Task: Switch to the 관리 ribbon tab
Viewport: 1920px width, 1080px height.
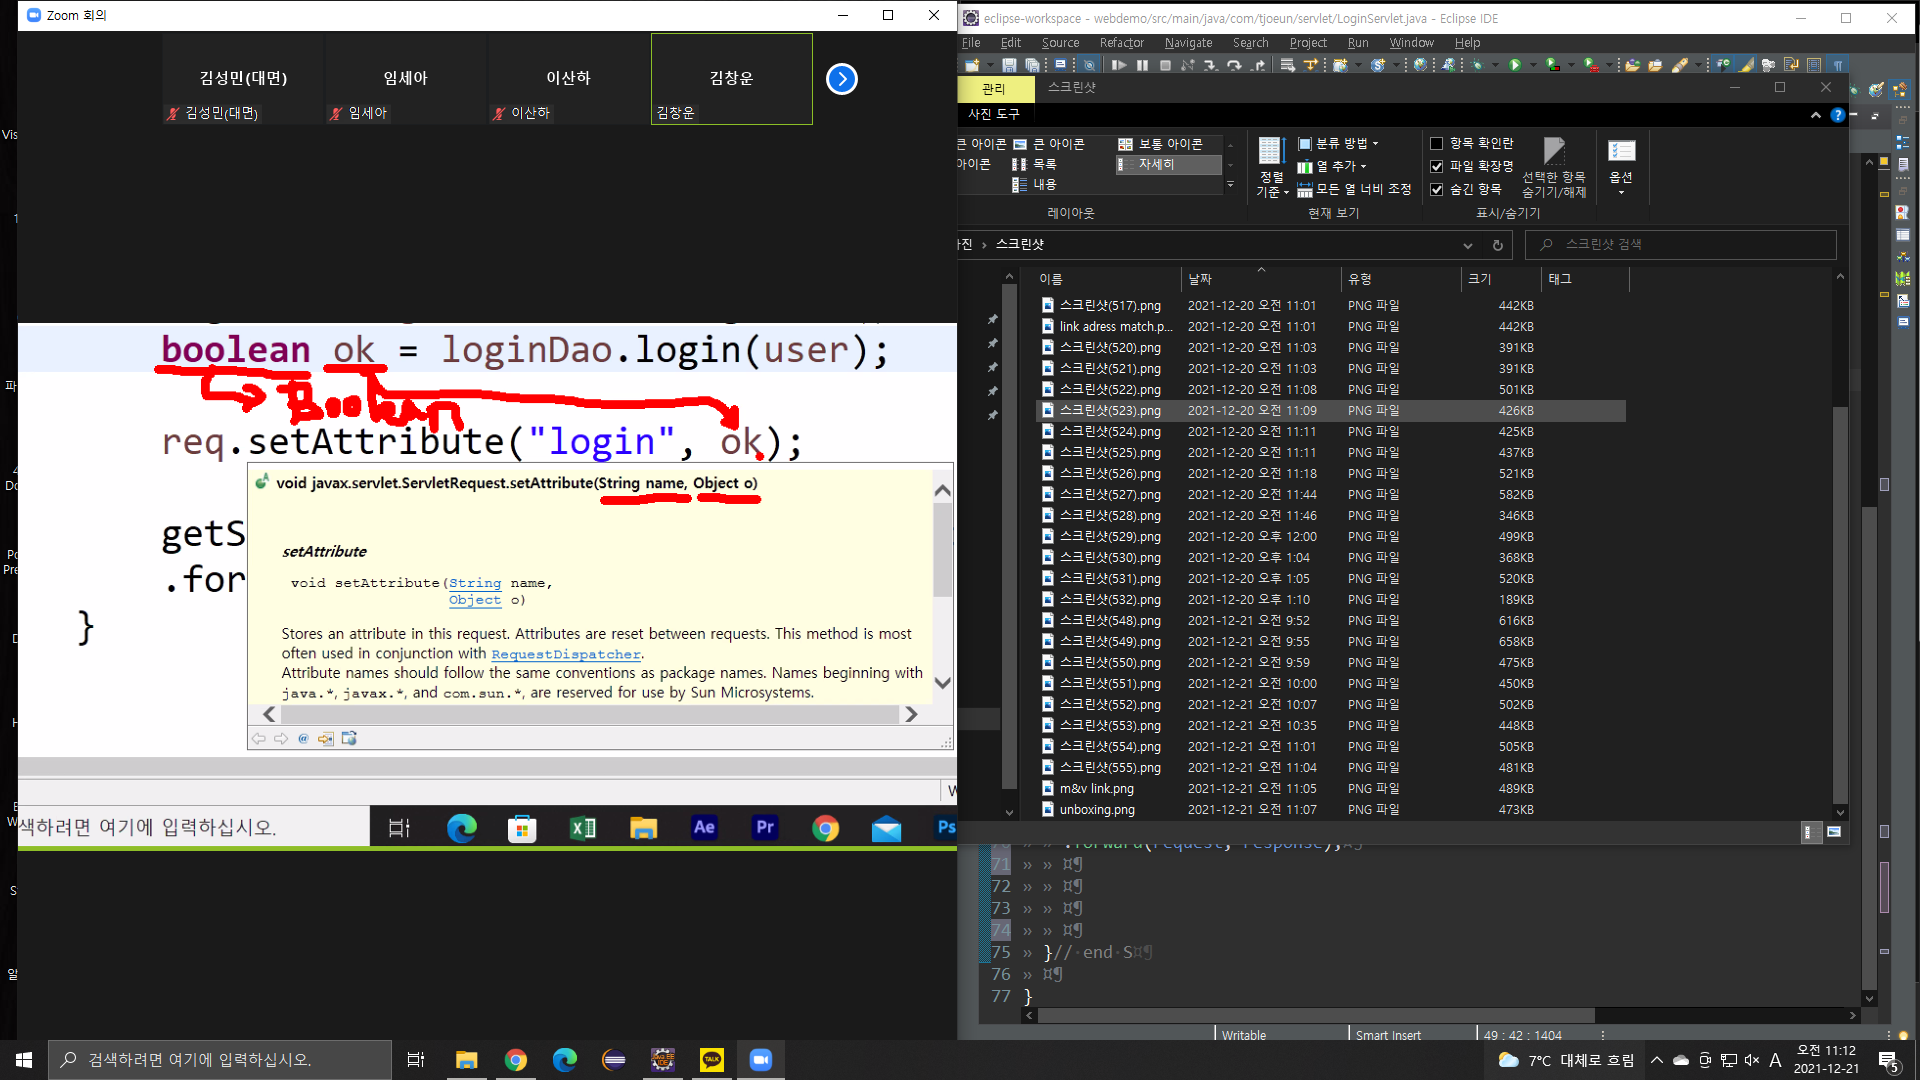Action: [993, 89]
